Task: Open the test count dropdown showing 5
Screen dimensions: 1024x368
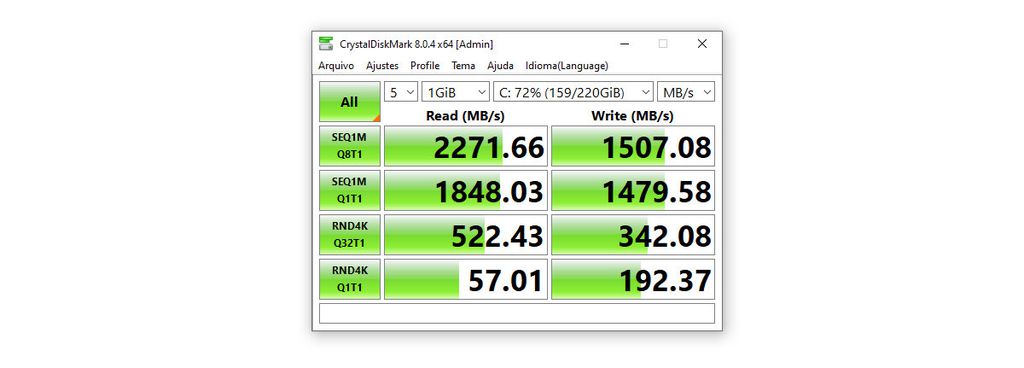Action: pos(401,92)
